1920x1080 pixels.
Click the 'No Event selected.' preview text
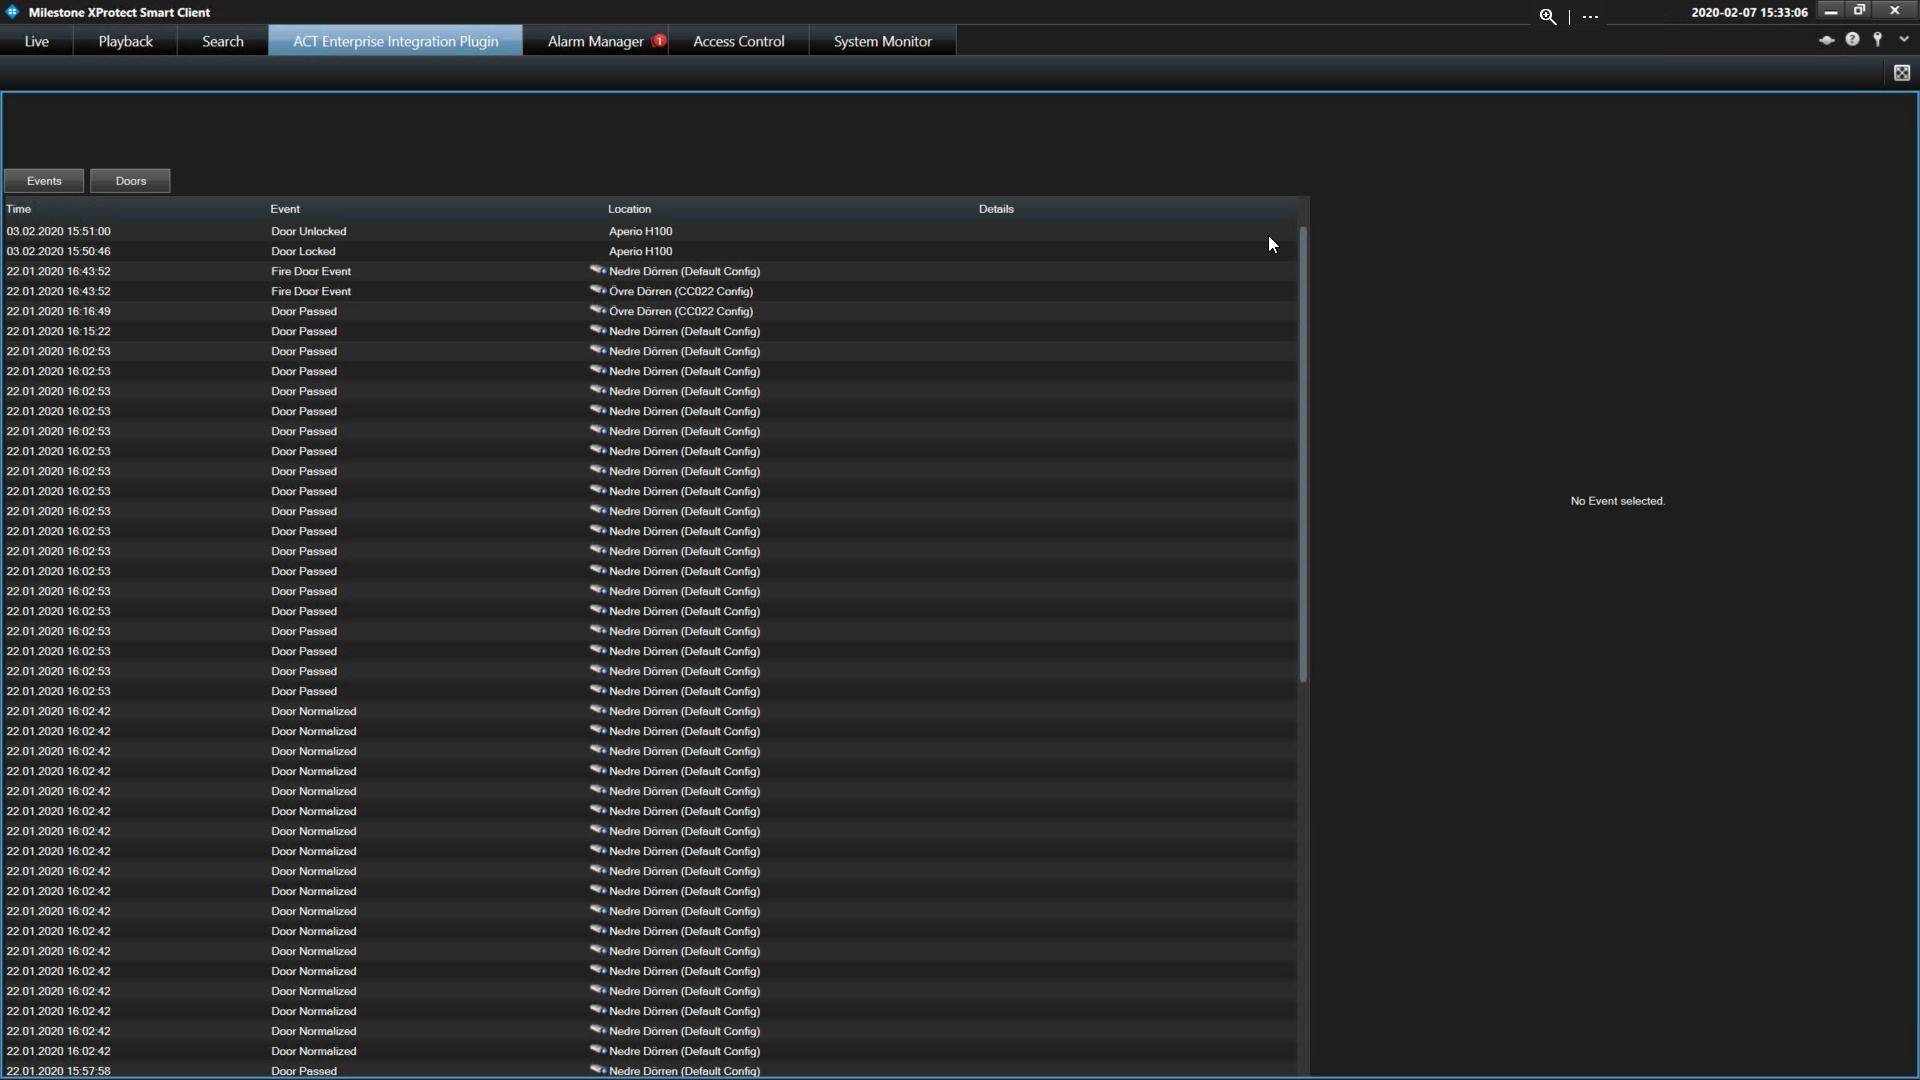pyautogui.click(x=1617, y=501)
